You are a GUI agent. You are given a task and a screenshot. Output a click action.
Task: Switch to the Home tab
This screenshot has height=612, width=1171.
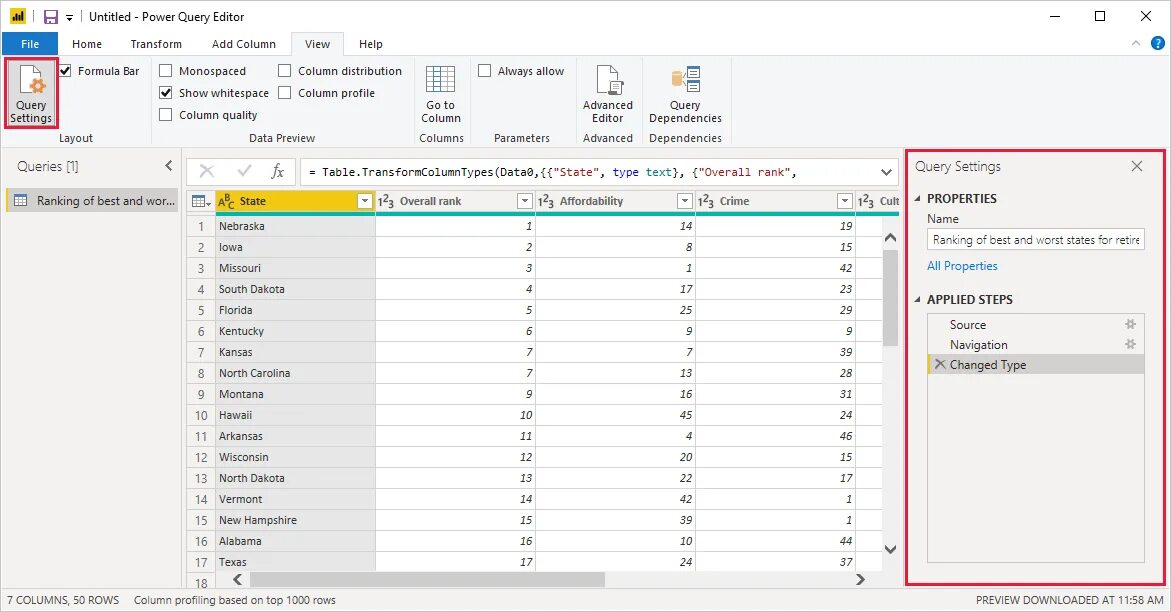pyautogui.click(x=87, y=44)
